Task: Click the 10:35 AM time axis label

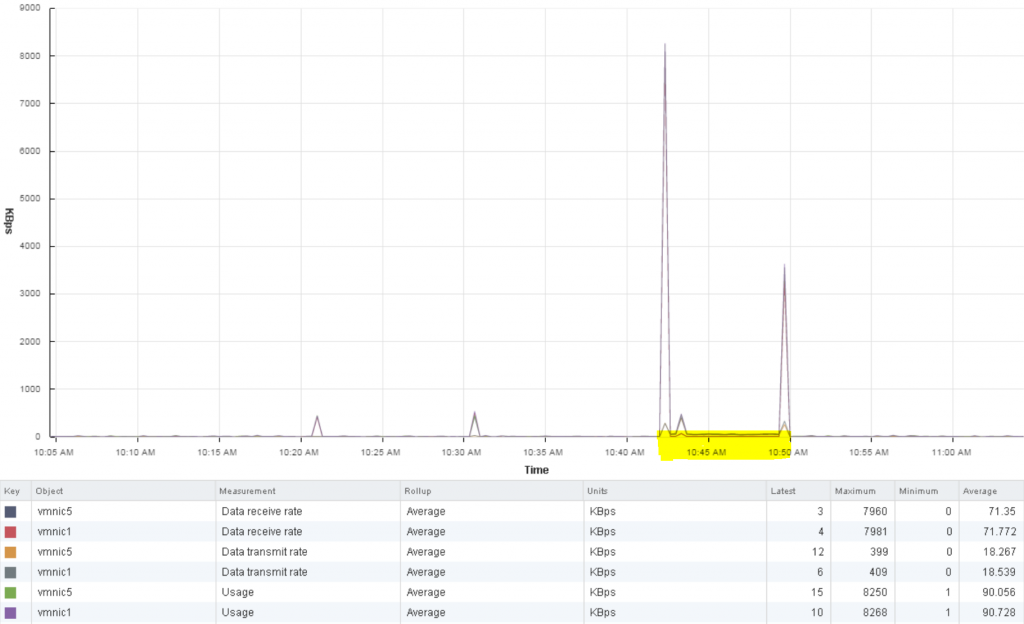Action: (543, 452)
